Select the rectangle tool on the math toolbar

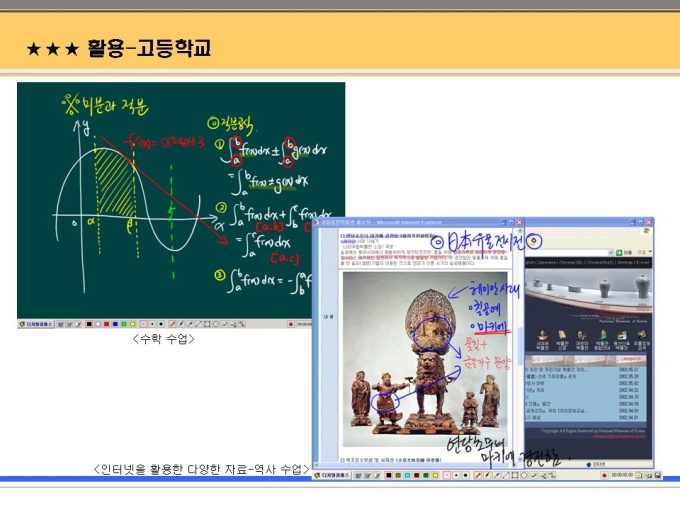207,324
